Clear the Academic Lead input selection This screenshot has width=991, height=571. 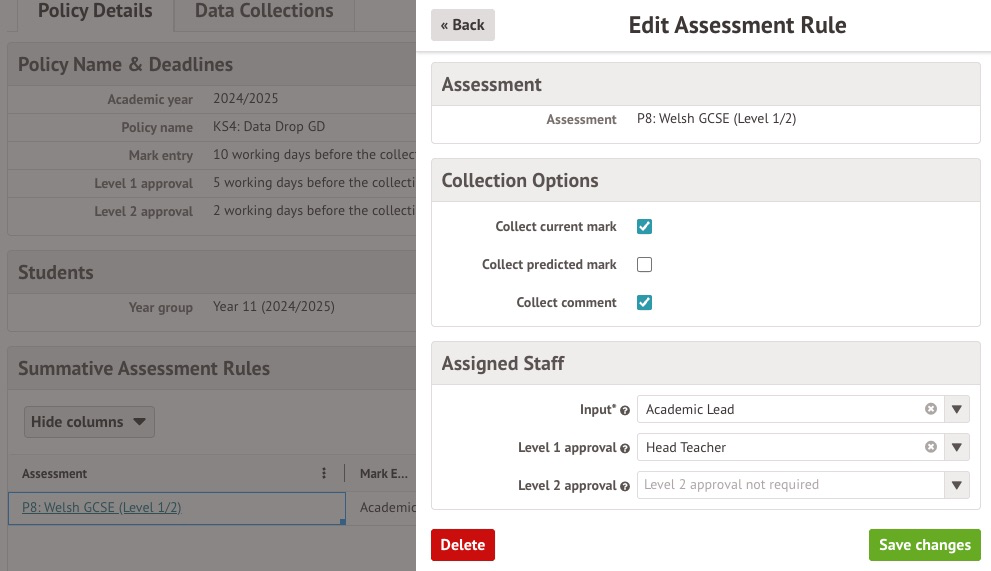pos(930,409)
